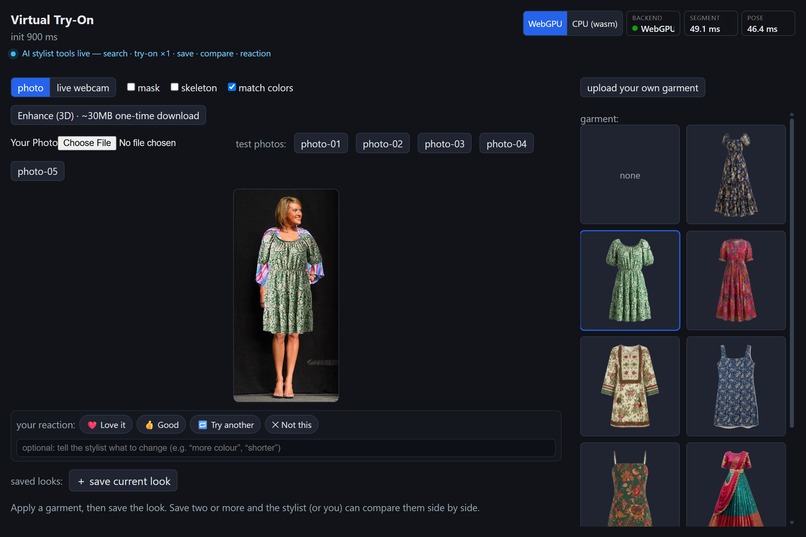Click the stylist feedback text field
The width and height of the screenshot is (806, 537).
point(286,448)
